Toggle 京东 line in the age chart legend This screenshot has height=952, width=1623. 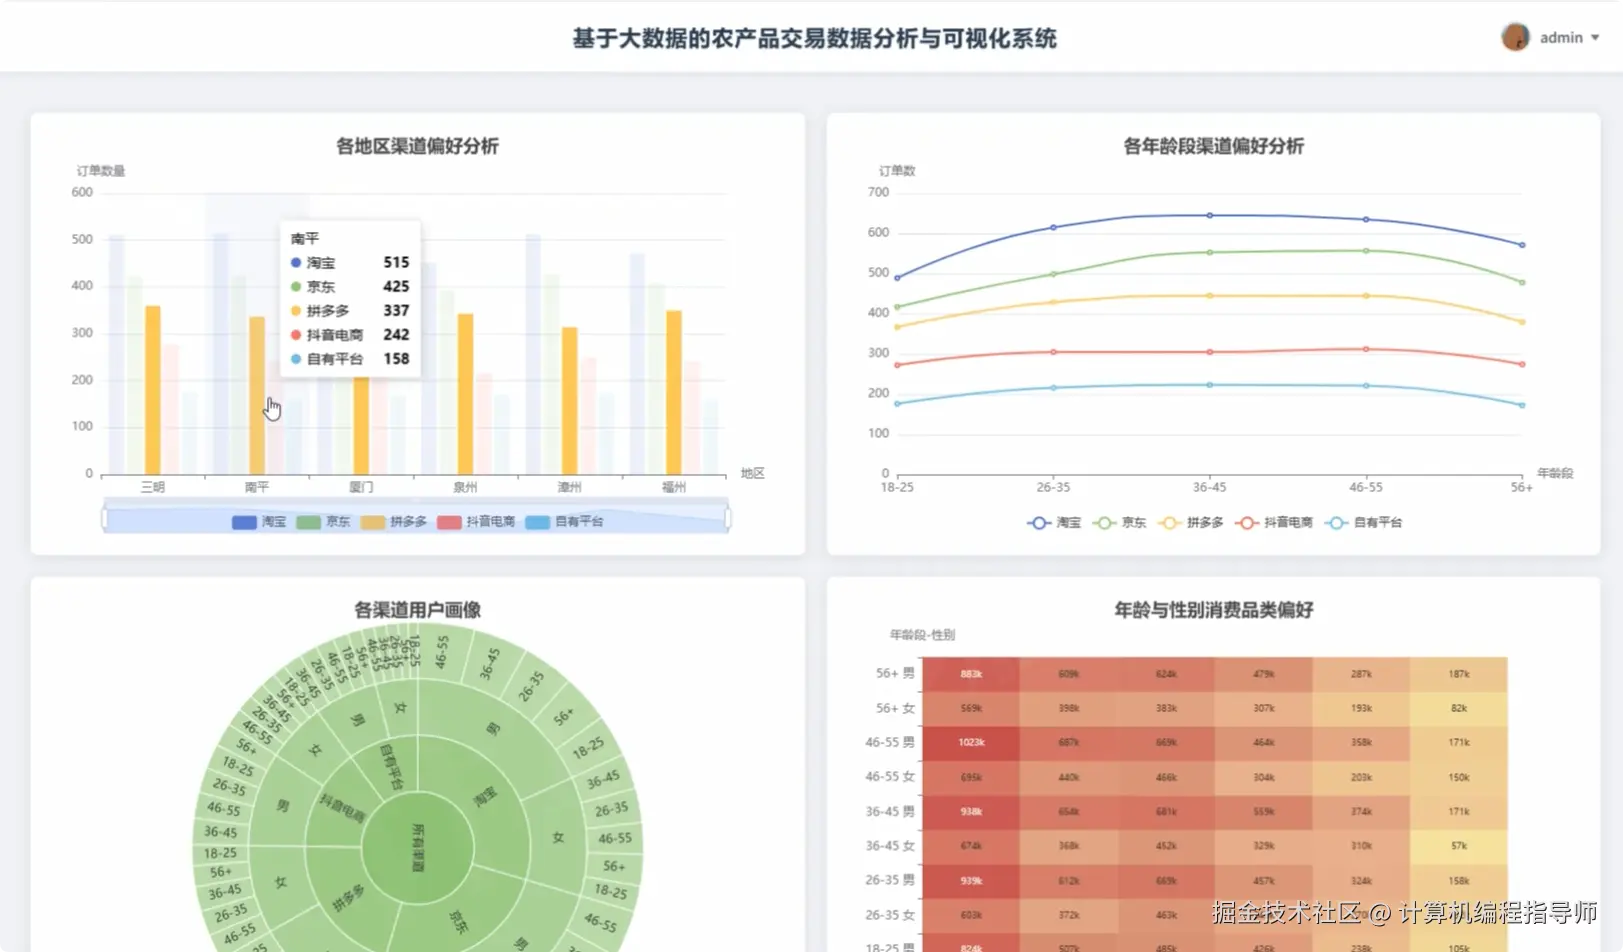1119,523
